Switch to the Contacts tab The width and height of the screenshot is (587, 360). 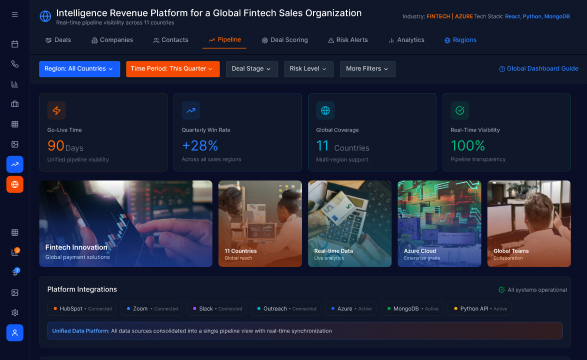tap(171, 40)
